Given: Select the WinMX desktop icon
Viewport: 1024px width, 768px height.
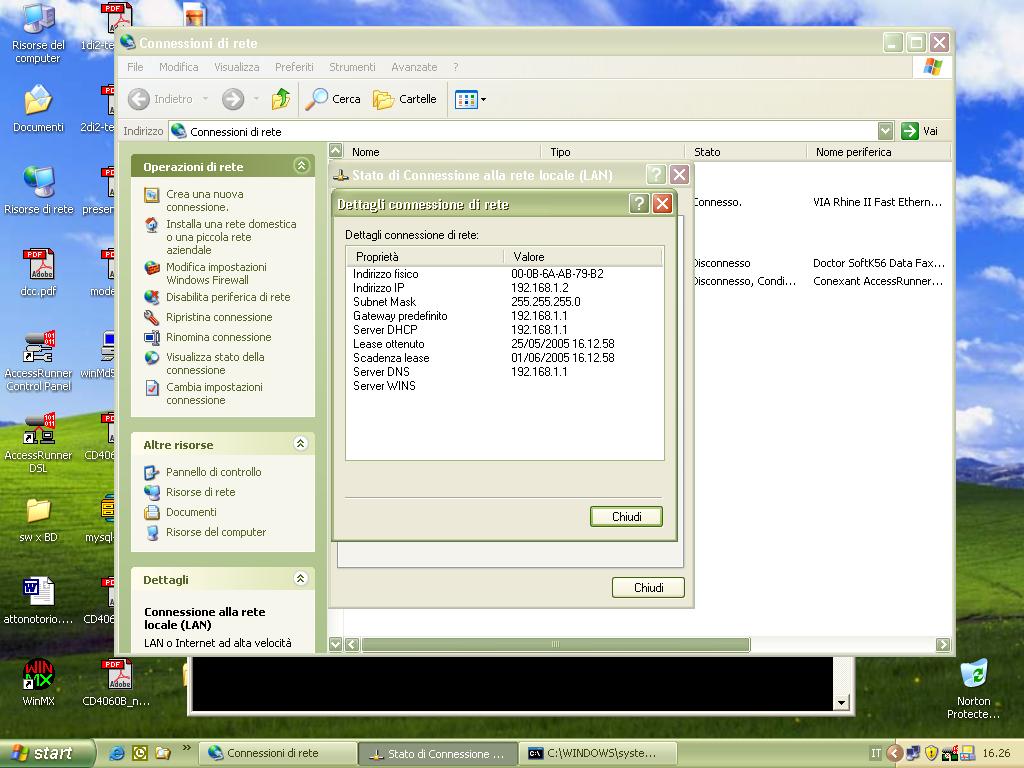Looking at the screenshot, I should (38, 677).
